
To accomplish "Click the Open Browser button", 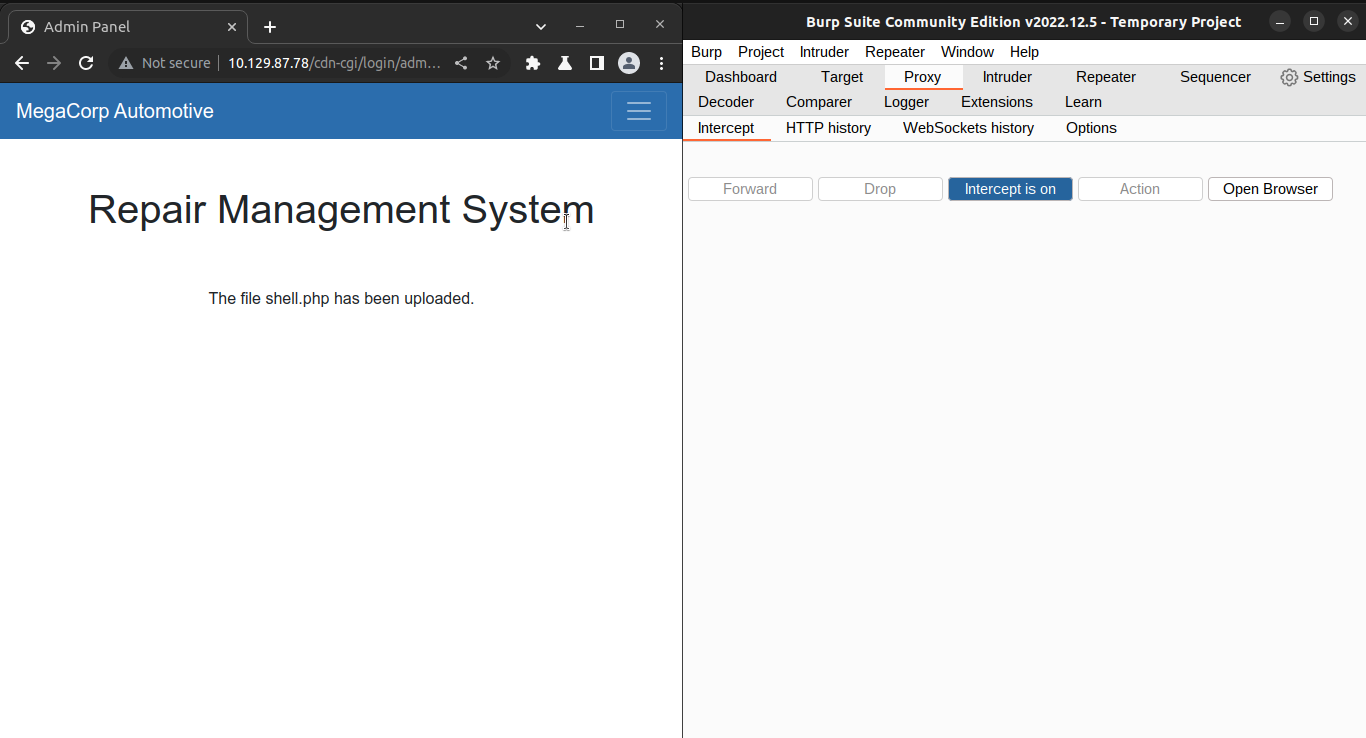I will coord(1270,189).
